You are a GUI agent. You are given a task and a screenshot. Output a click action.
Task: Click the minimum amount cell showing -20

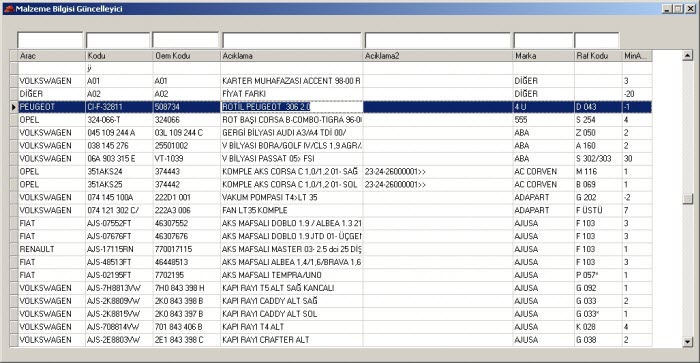637,94
